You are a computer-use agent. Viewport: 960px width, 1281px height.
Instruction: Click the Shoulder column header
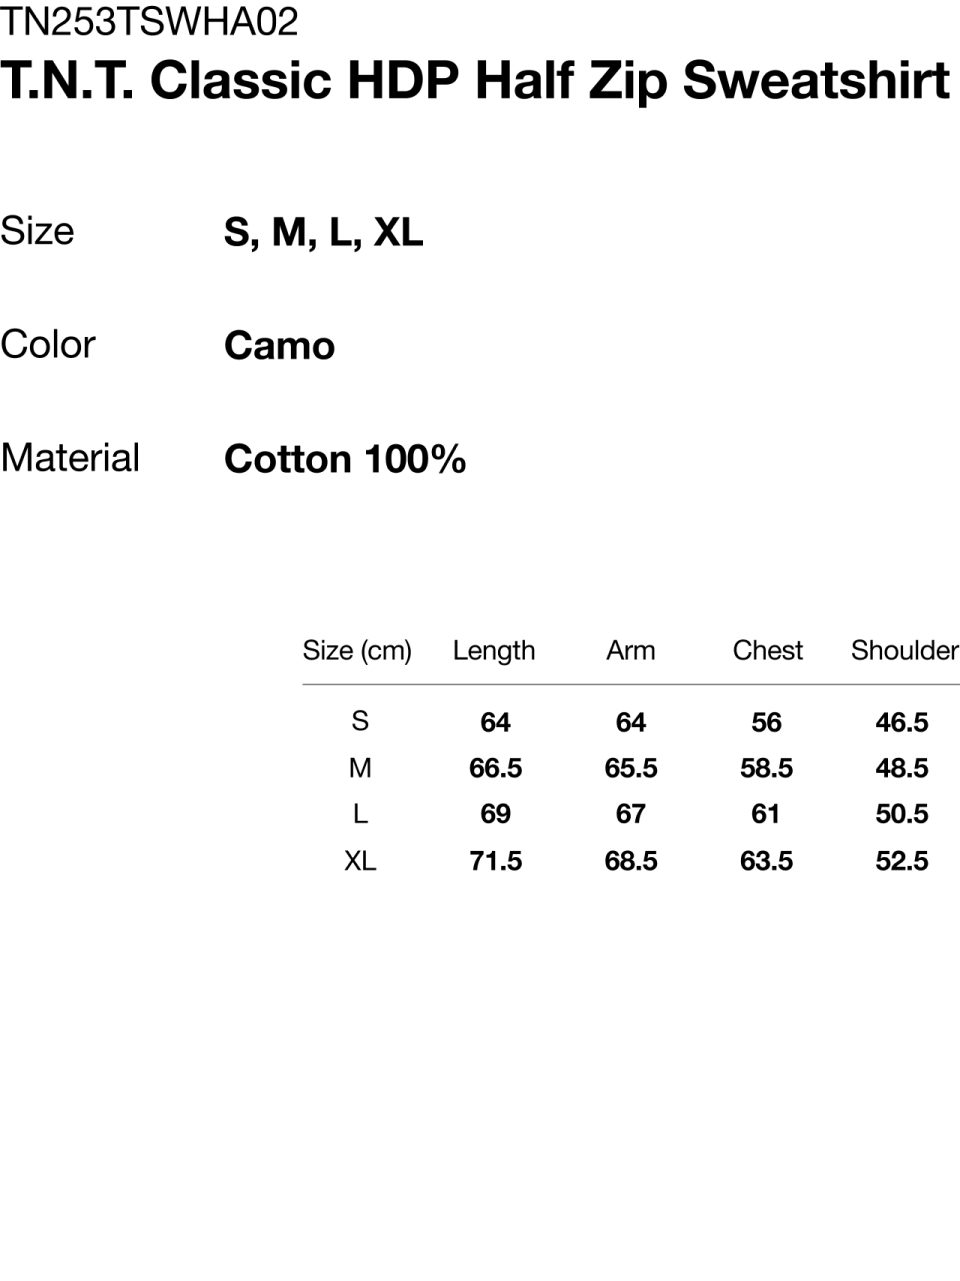click(x=905, y=651)
